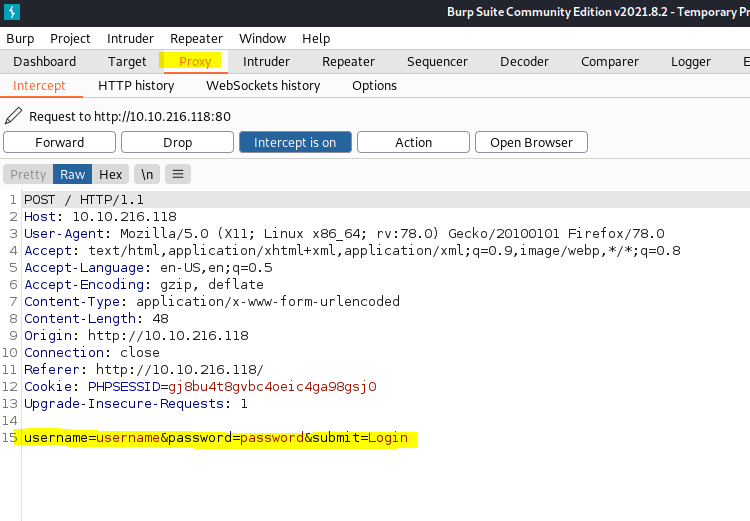Switch to the Repeater tool tab
This screenshot has width=750, height=521.
coord(348,61)
